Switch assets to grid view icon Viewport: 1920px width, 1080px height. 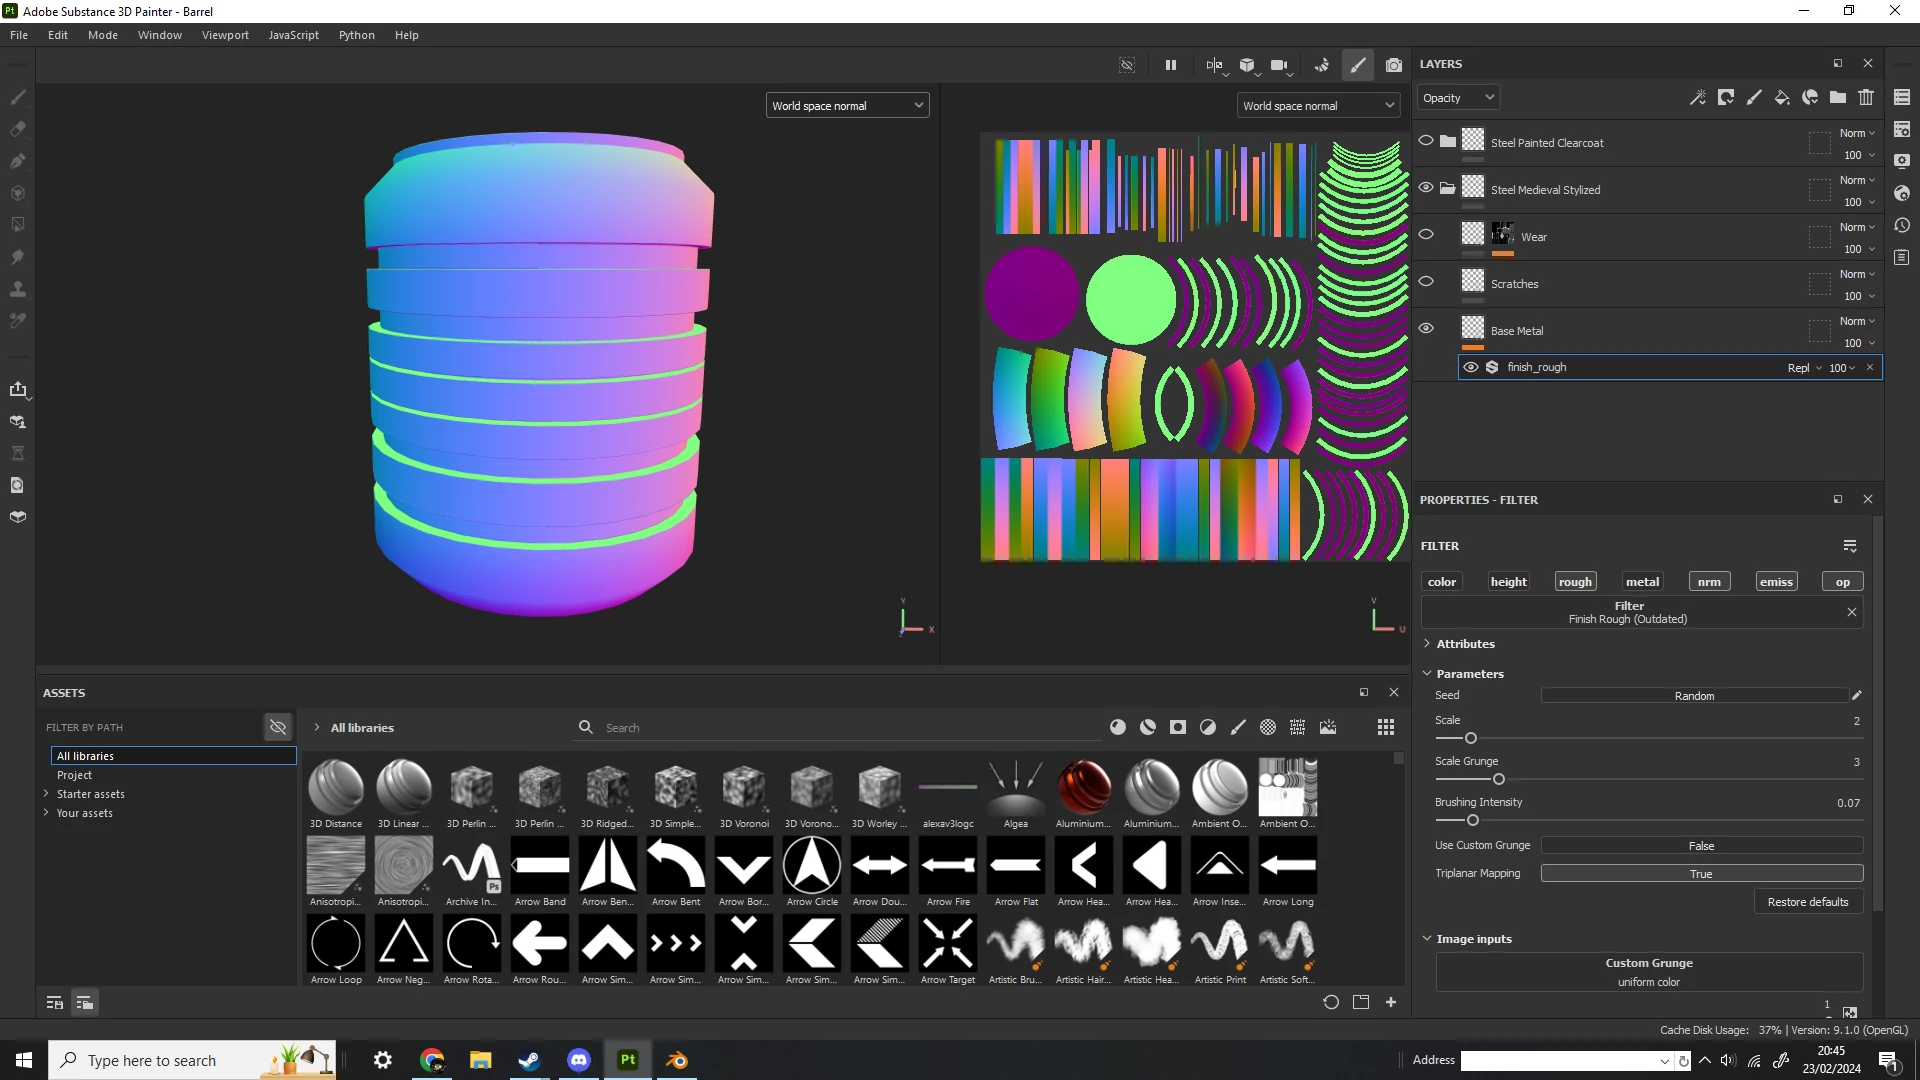coord(1385,727)
